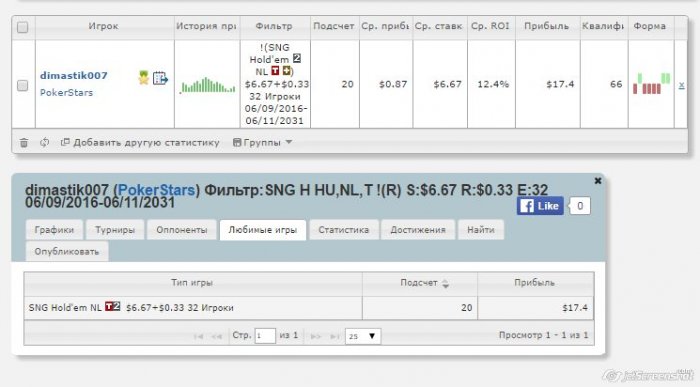Click the red T turbo icon in game type row
The width and height of the screenshot is (700, 387).
pyautogui.click(x=109, y=306)
